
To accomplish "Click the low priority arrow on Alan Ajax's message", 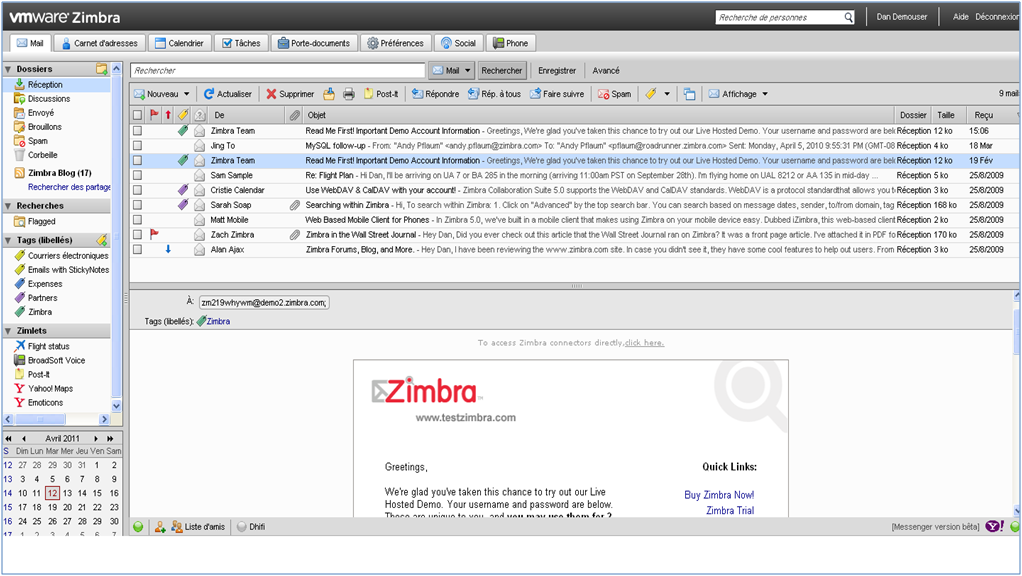I will point(168,249).
